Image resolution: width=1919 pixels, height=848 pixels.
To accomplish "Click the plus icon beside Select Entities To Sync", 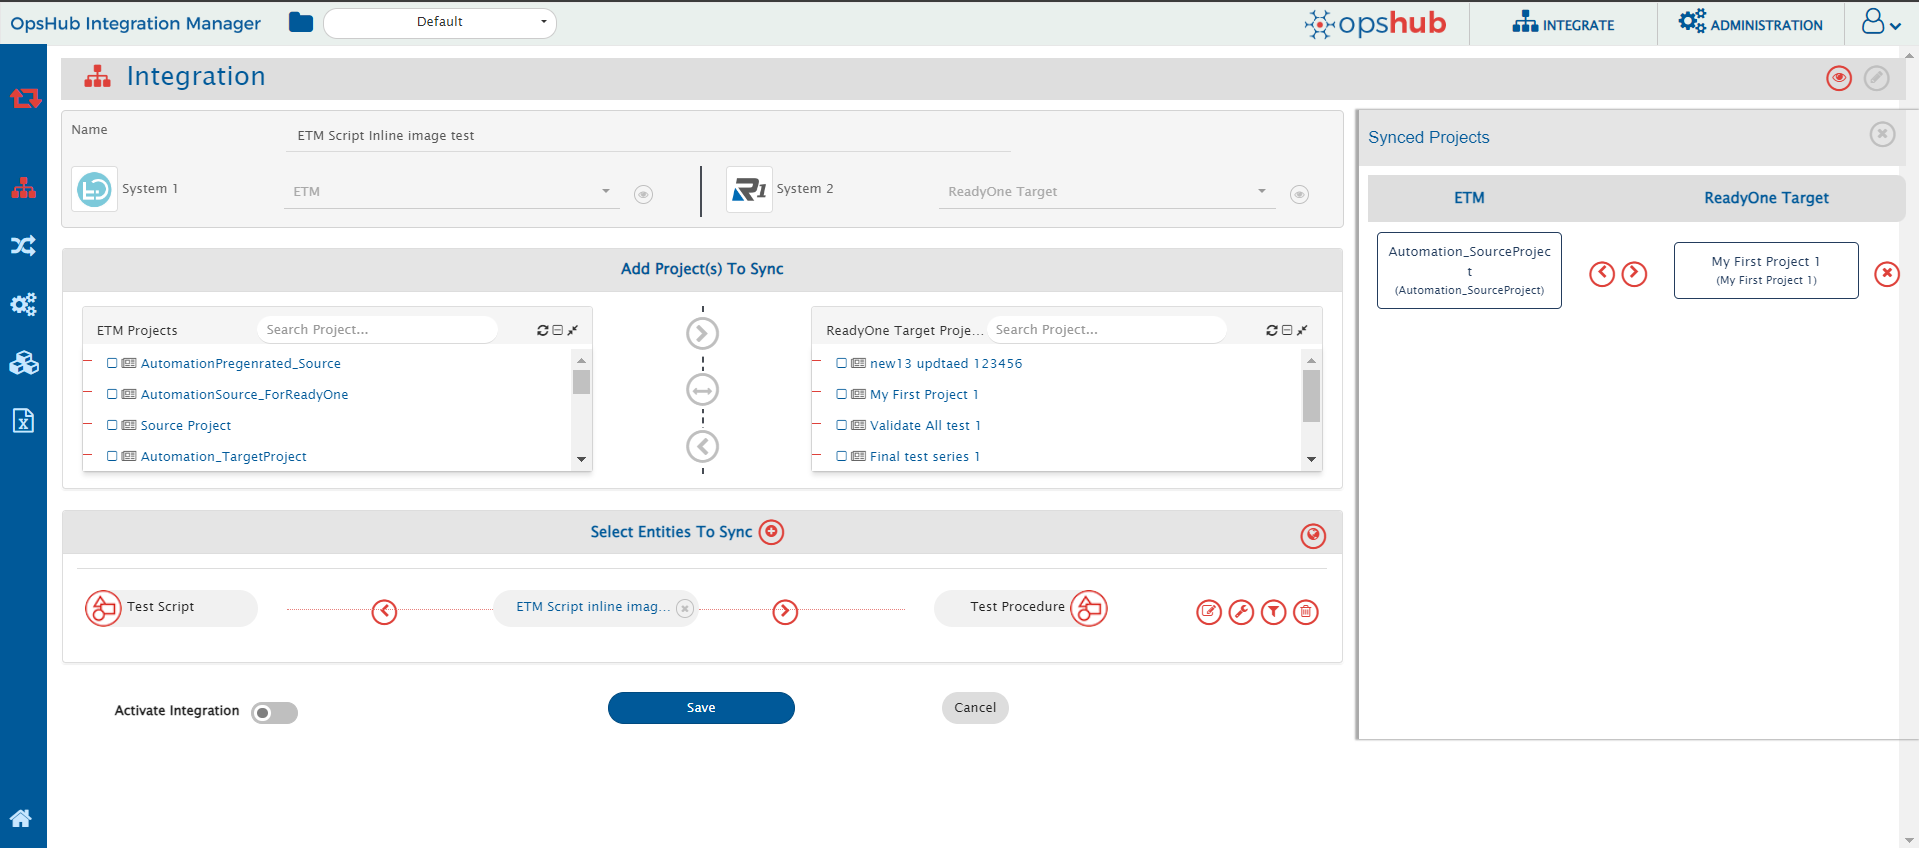I will [771, 532].
